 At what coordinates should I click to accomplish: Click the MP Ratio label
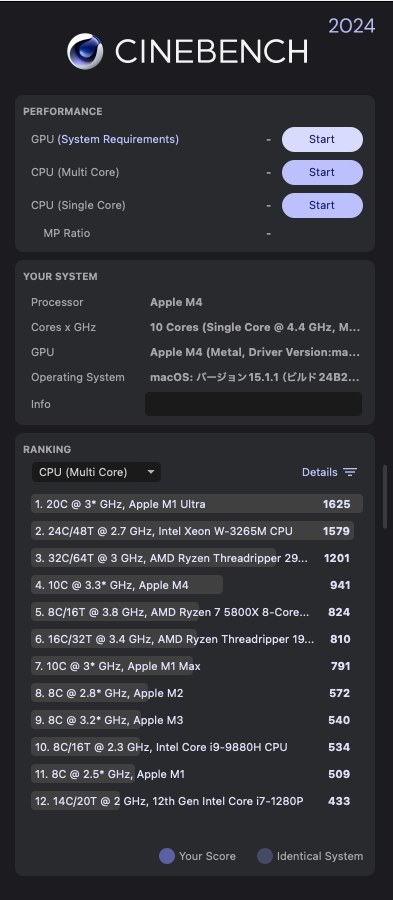click(67, 233)
